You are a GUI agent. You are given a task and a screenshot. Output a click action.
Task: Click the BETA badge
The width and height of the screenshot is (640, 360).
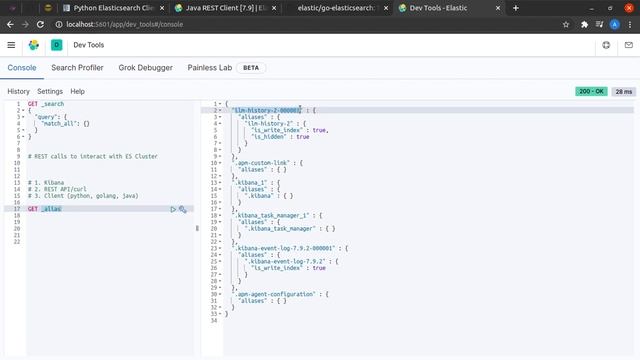[x=251, y=68]
